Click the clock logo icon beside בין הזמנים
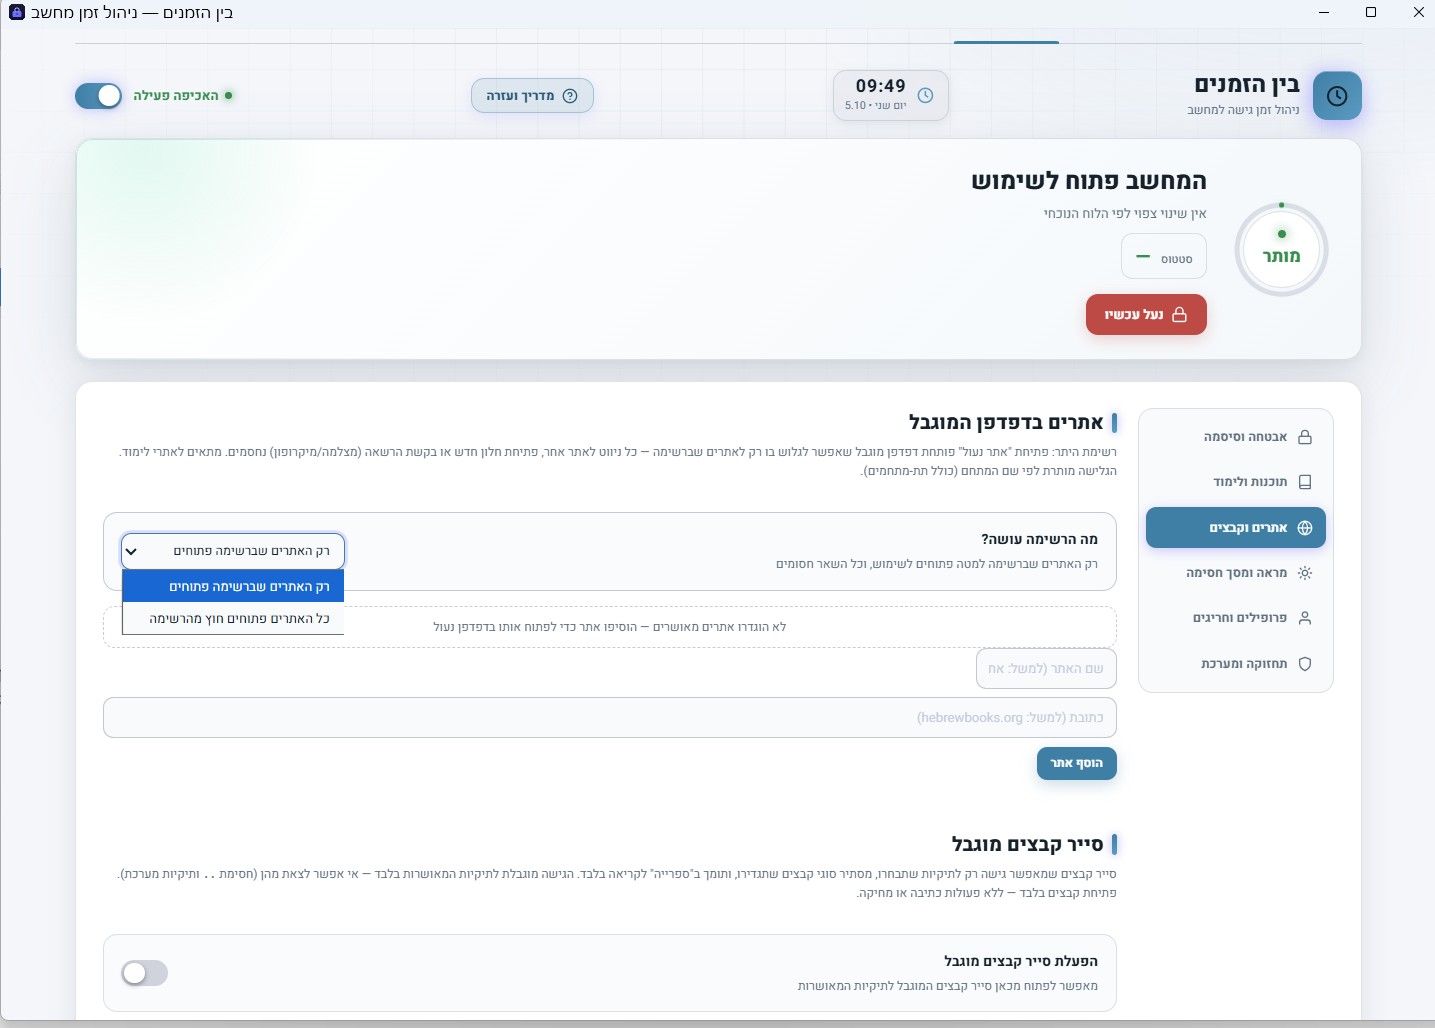The width and height of the screenshot is (1435, 1028). 1337,96
